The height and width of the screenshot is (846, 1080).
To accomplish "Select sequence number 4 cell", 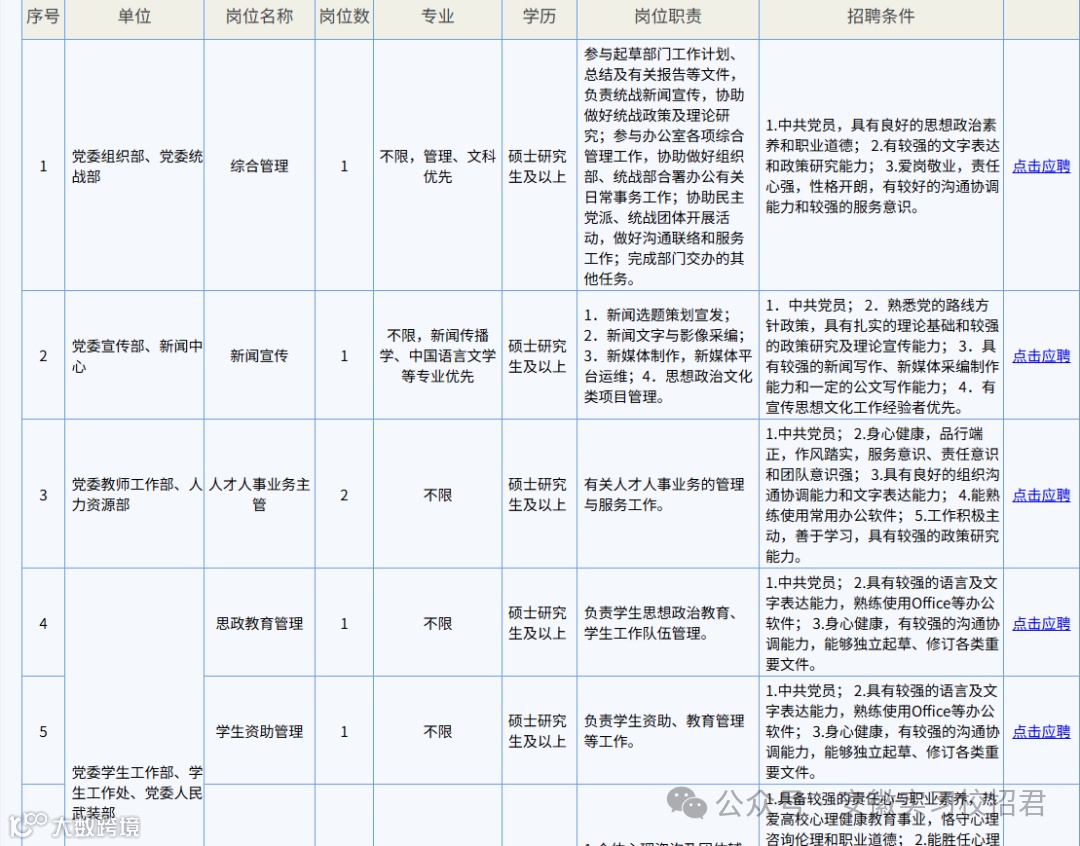I will [43, 623].
